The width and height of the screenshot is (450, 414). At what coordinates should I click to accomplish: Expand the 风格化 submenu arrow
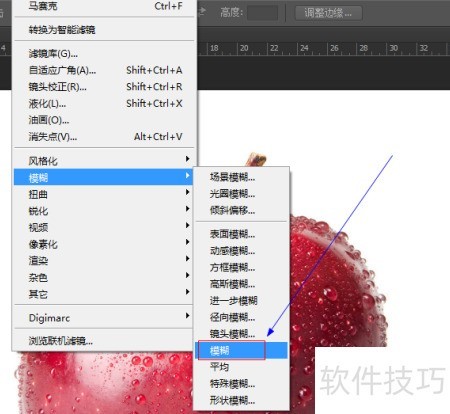188,159
